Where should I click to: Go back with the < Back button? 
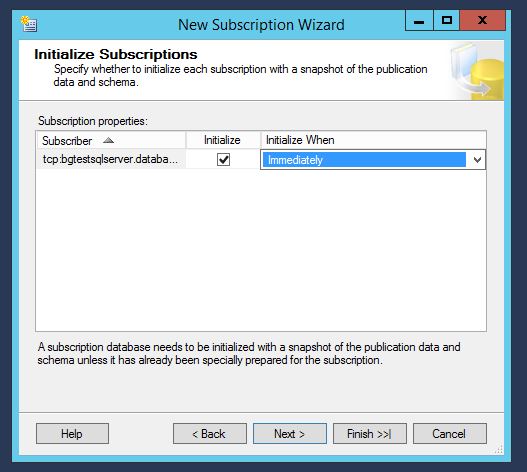pos(210,434)
